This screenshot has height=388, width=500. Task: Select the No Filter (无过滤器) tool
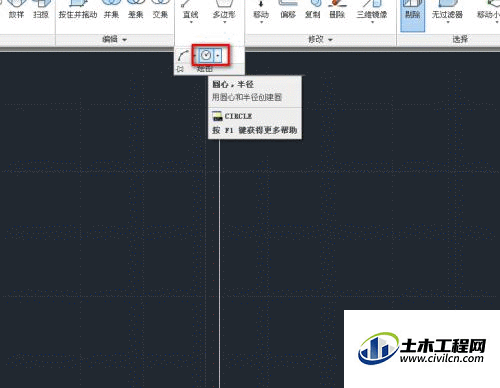(x=447, y=9)
